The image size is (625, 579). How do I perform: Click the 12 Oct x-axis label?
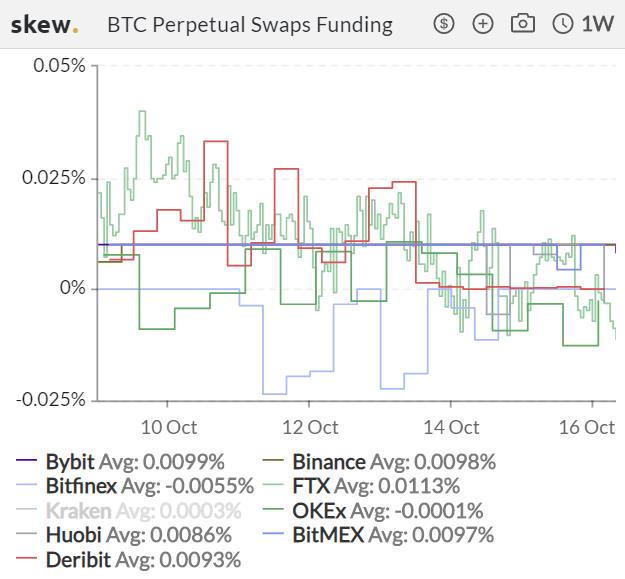point(310,428)
